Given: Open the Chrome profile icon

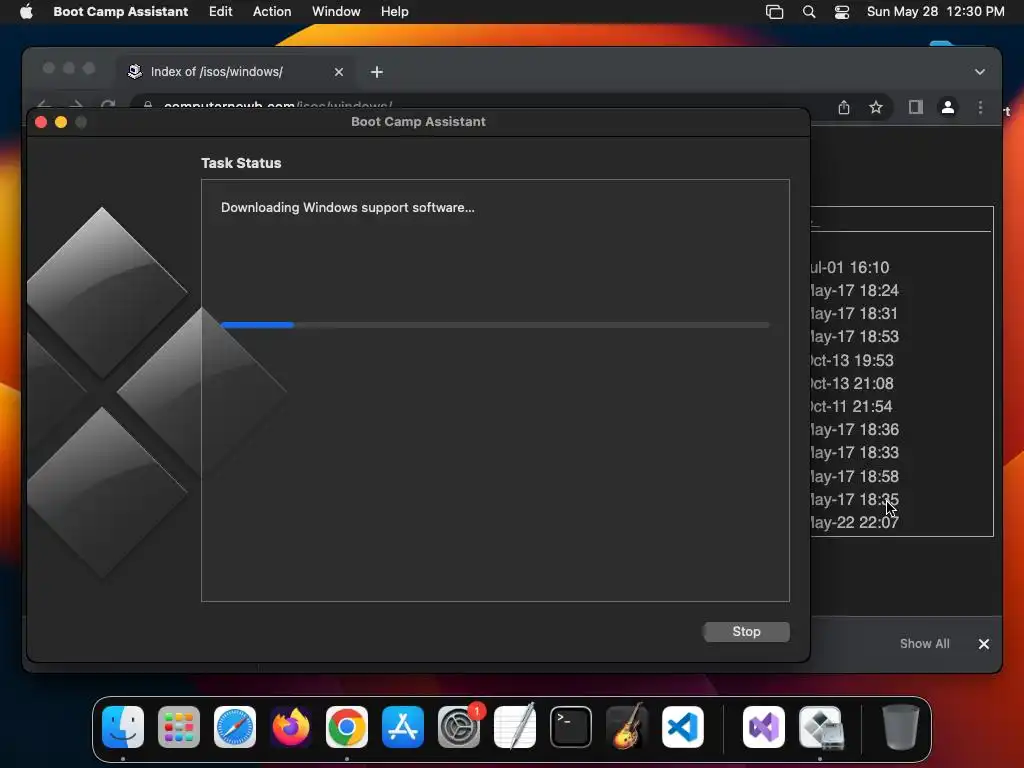Looking at the screenshot, I should [948, 107].
